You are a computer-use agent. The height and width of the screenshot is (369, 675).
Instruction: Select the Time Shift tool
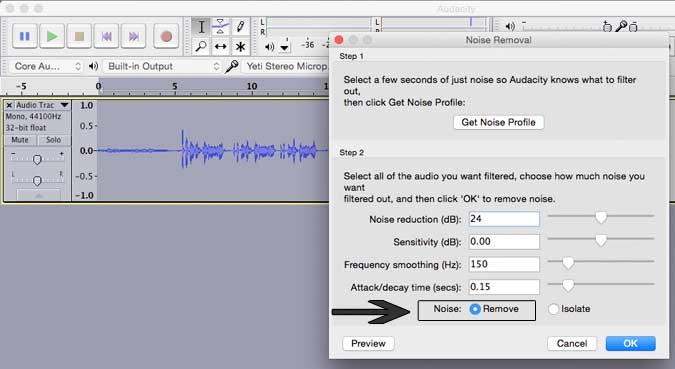click(x=220, y=46)
